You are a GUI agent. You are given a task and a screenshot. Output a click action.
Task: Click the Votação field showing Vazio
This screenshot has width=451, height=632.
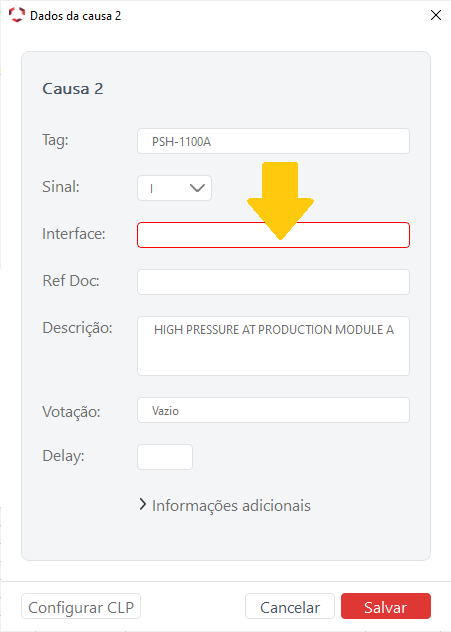pyautogui.click(x=273, y=410)
